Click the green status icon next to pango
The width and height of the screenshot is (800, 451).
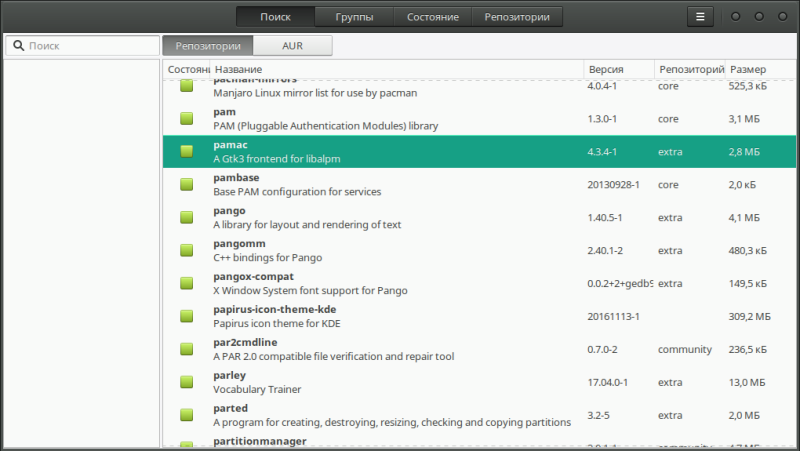[x=186, y=218]
